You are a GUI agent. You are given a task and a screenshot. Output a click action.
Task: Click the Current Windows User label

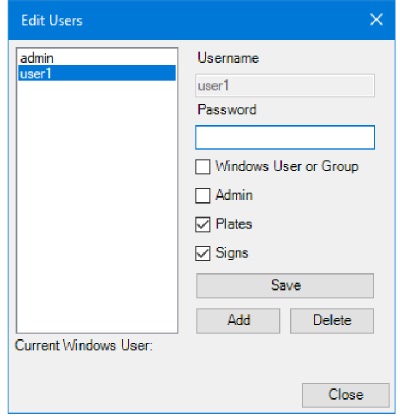(x=84, y=345)
